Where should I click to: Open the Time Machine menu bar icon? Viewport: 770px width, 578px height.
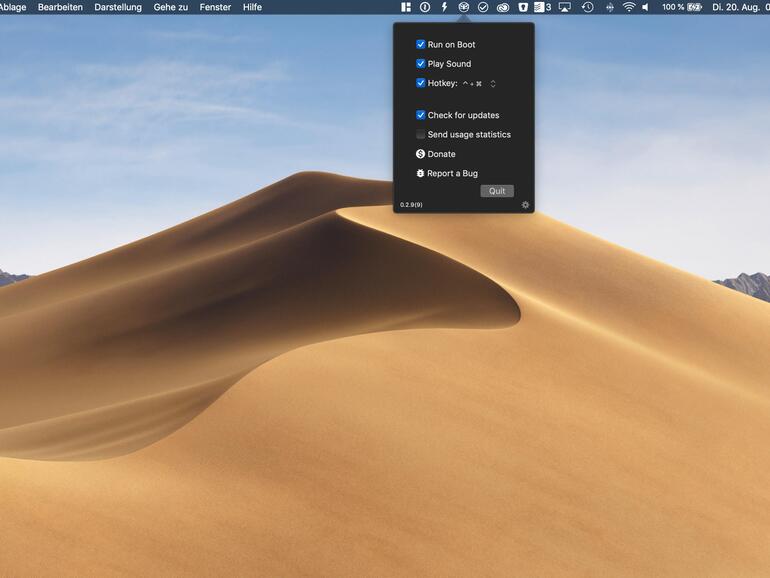[587, 7]
